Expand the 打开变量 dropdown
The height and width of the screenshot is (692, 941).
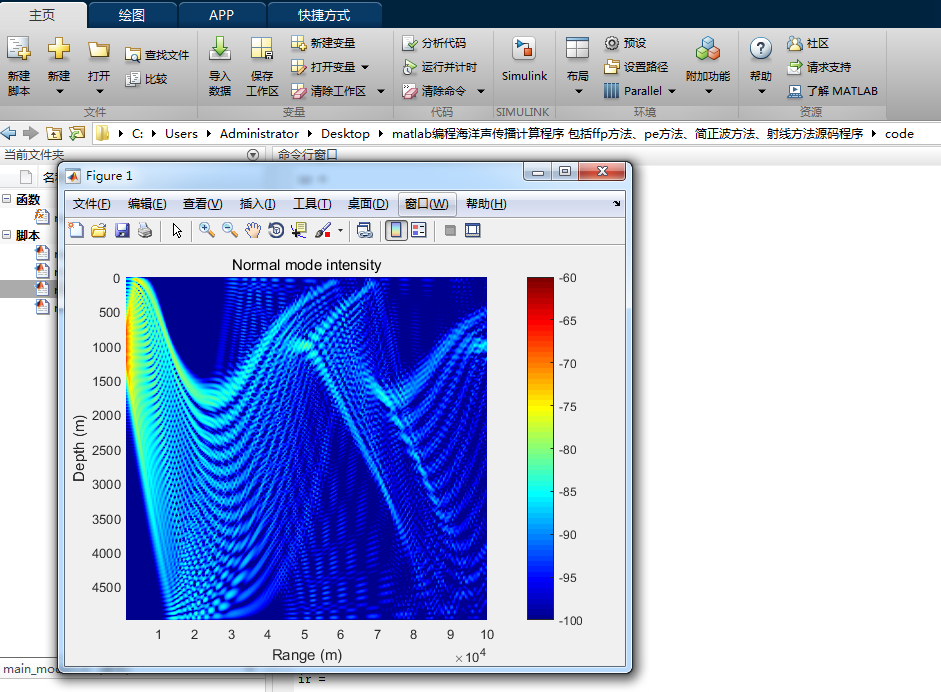[365, 67]
